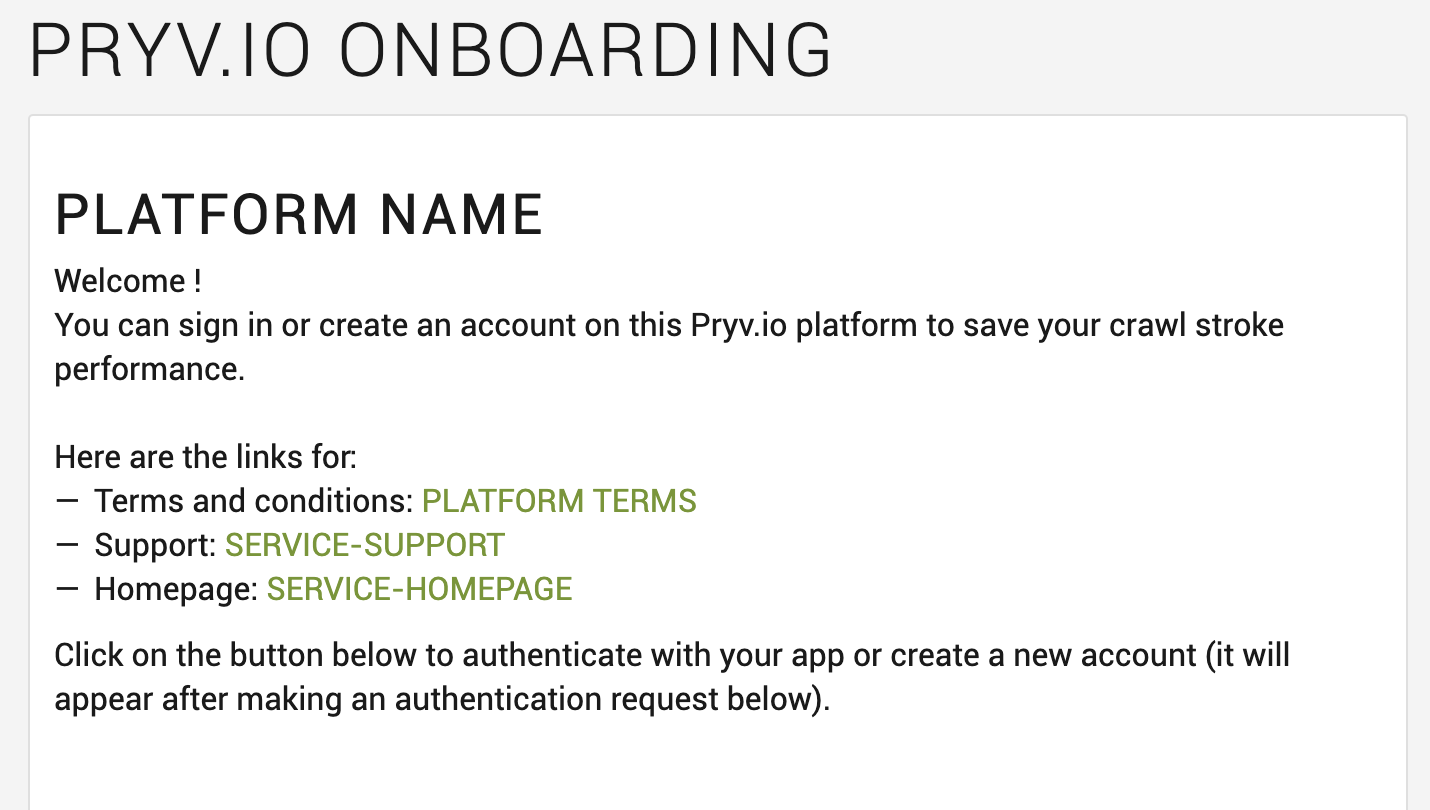
Task: Click the "Homepage:" label text
Action: click(x=176, y=589)
